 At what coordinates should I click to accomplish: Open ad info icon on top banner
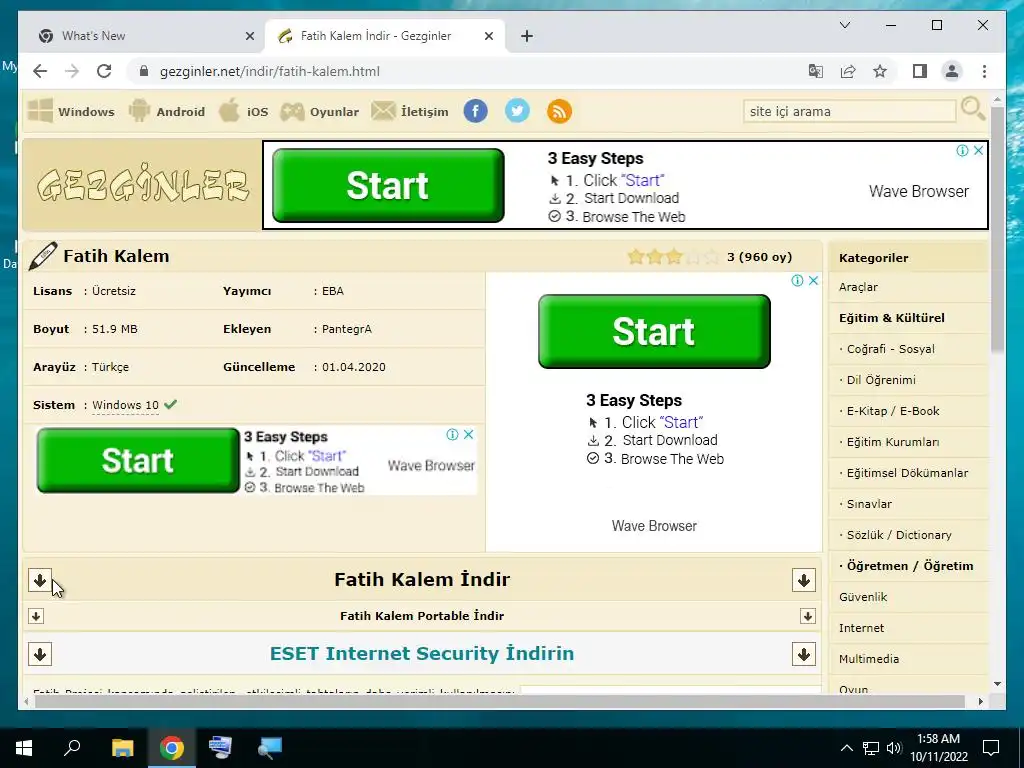tap(963, 150)
